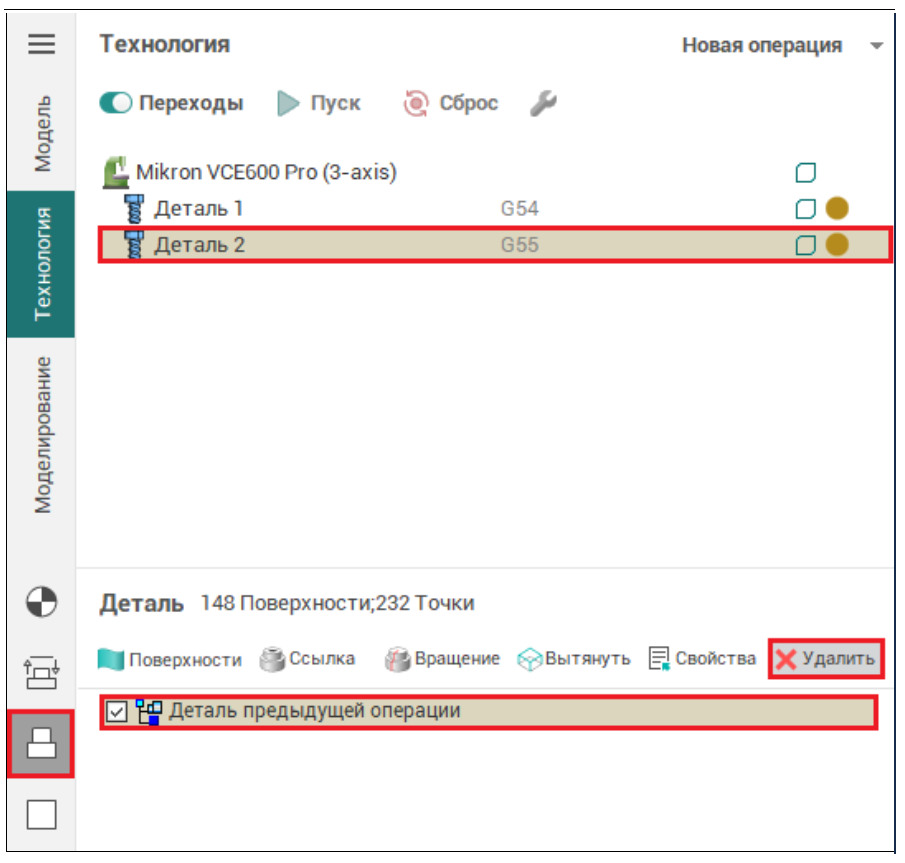Select the coordinate system sidebar icon

[x=41, y=601]
